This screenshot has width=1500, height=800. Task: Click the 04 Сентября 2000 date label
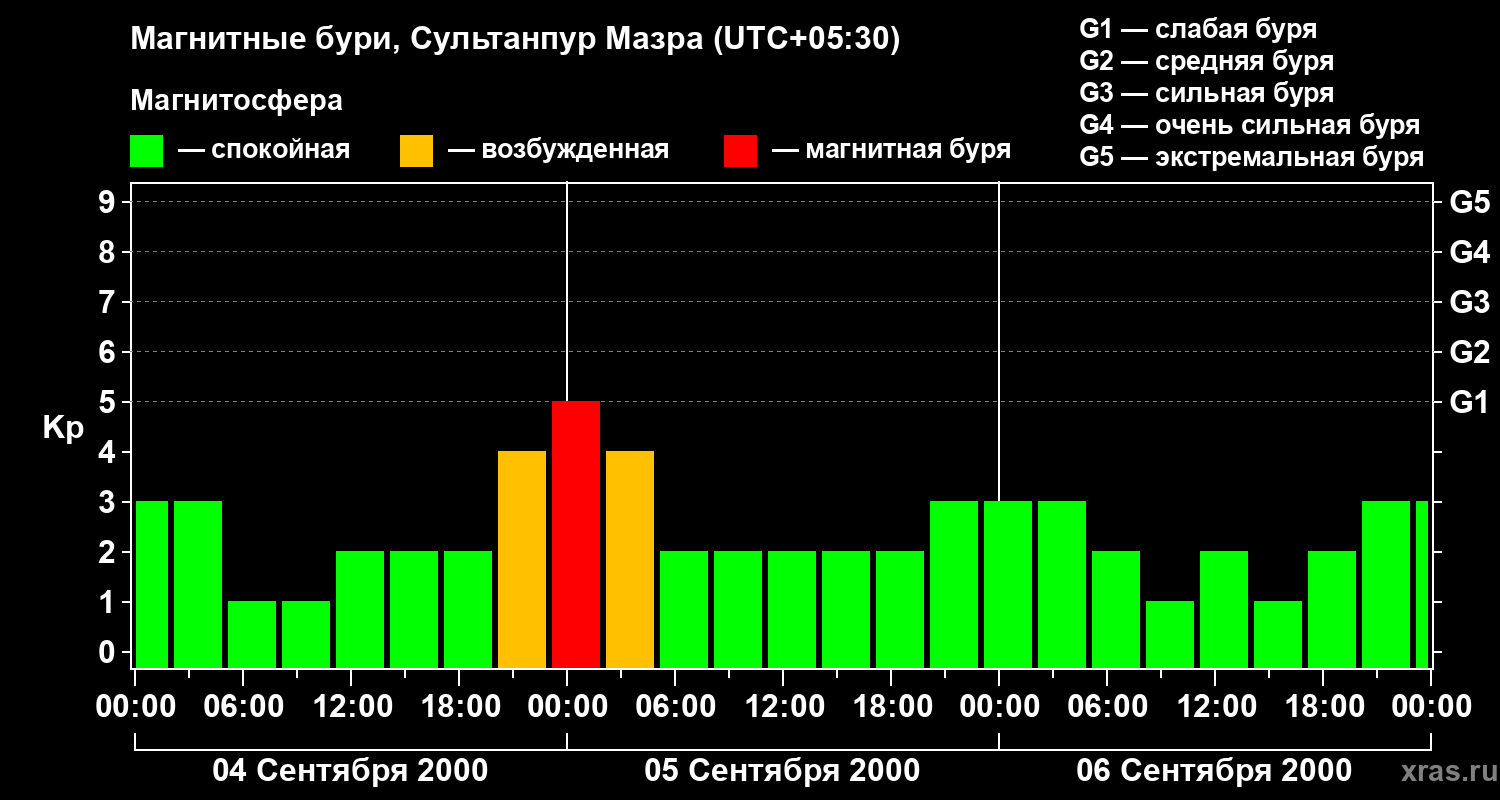[x=351, y=771]
